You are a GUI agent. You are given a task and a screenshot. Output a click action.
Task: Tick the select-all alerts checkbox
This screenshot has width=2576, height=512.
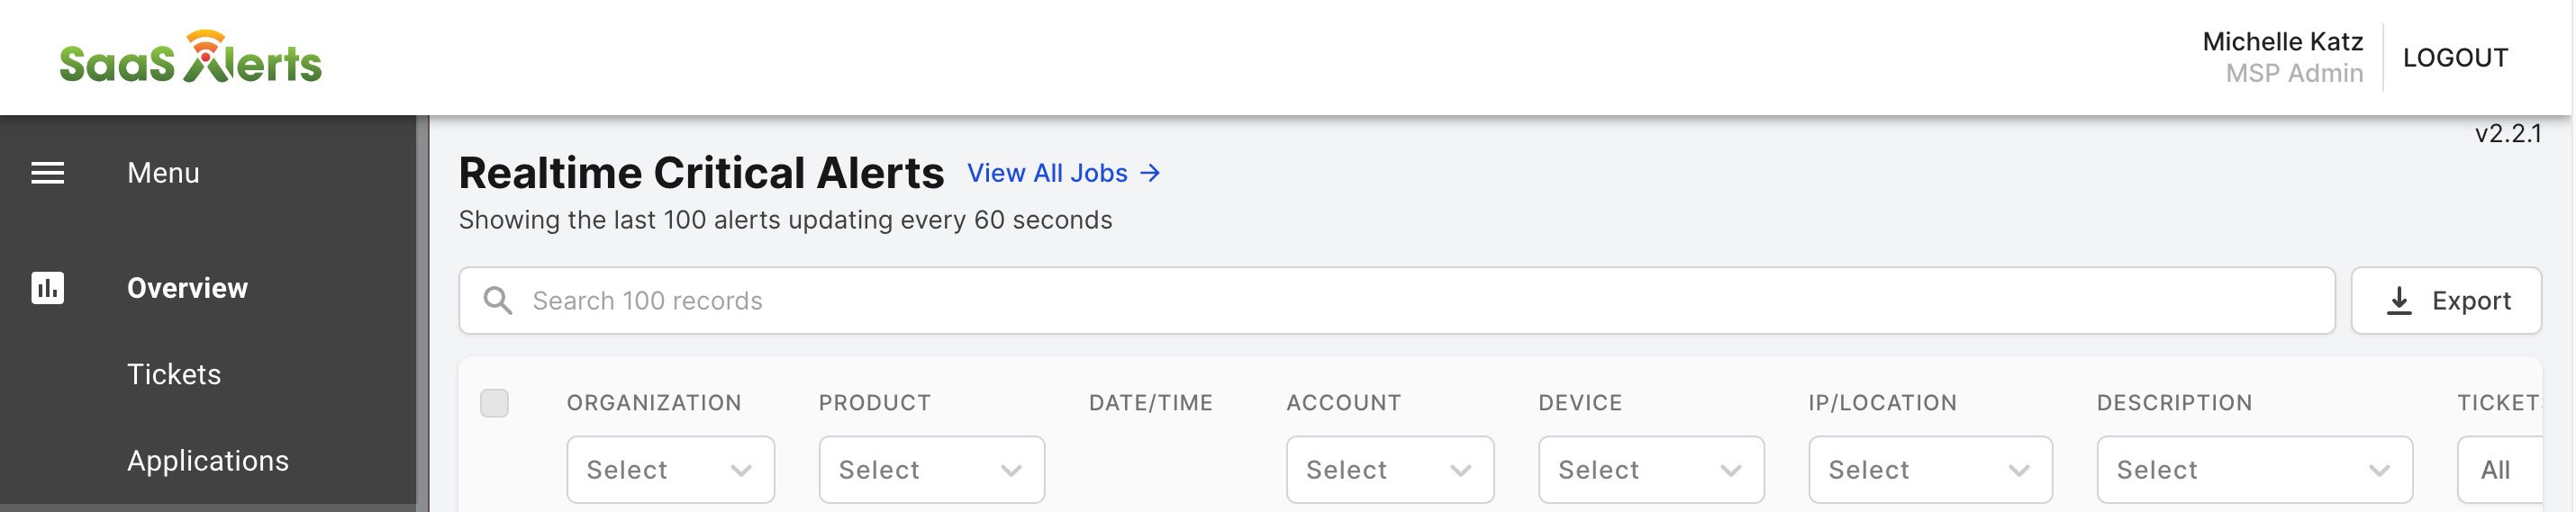(494, 403)
